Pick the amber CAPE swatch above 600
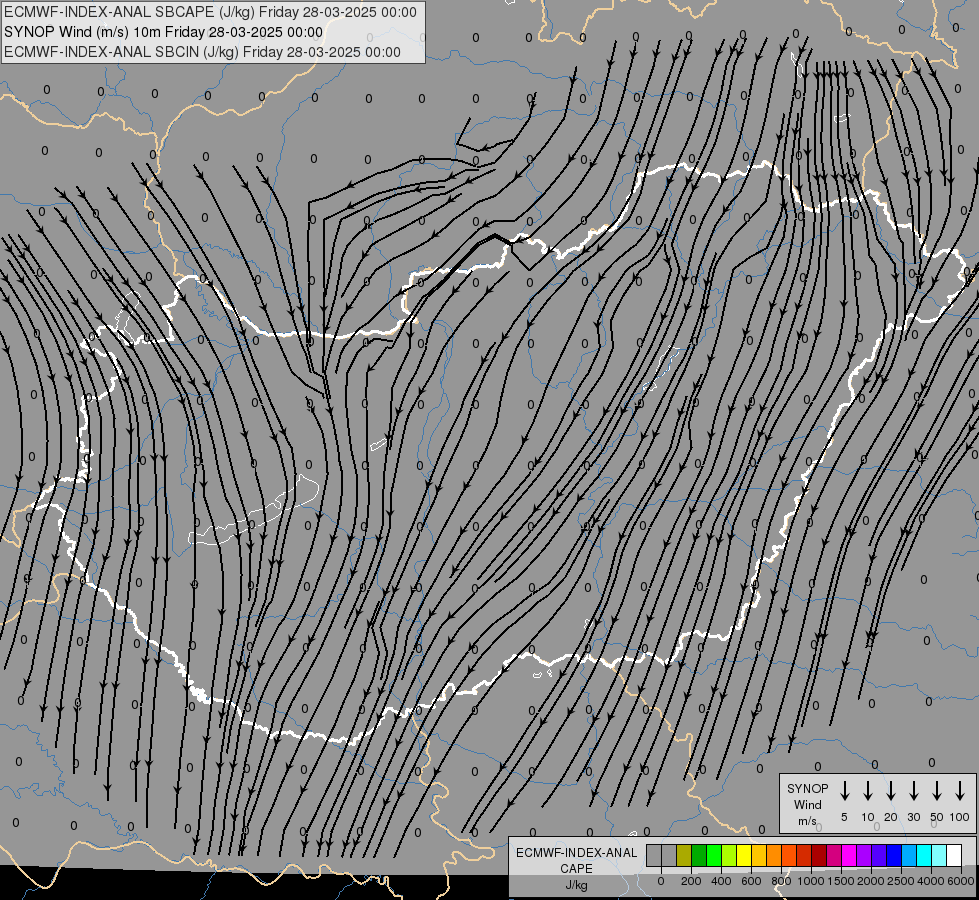979x900 pixels. 759,855
